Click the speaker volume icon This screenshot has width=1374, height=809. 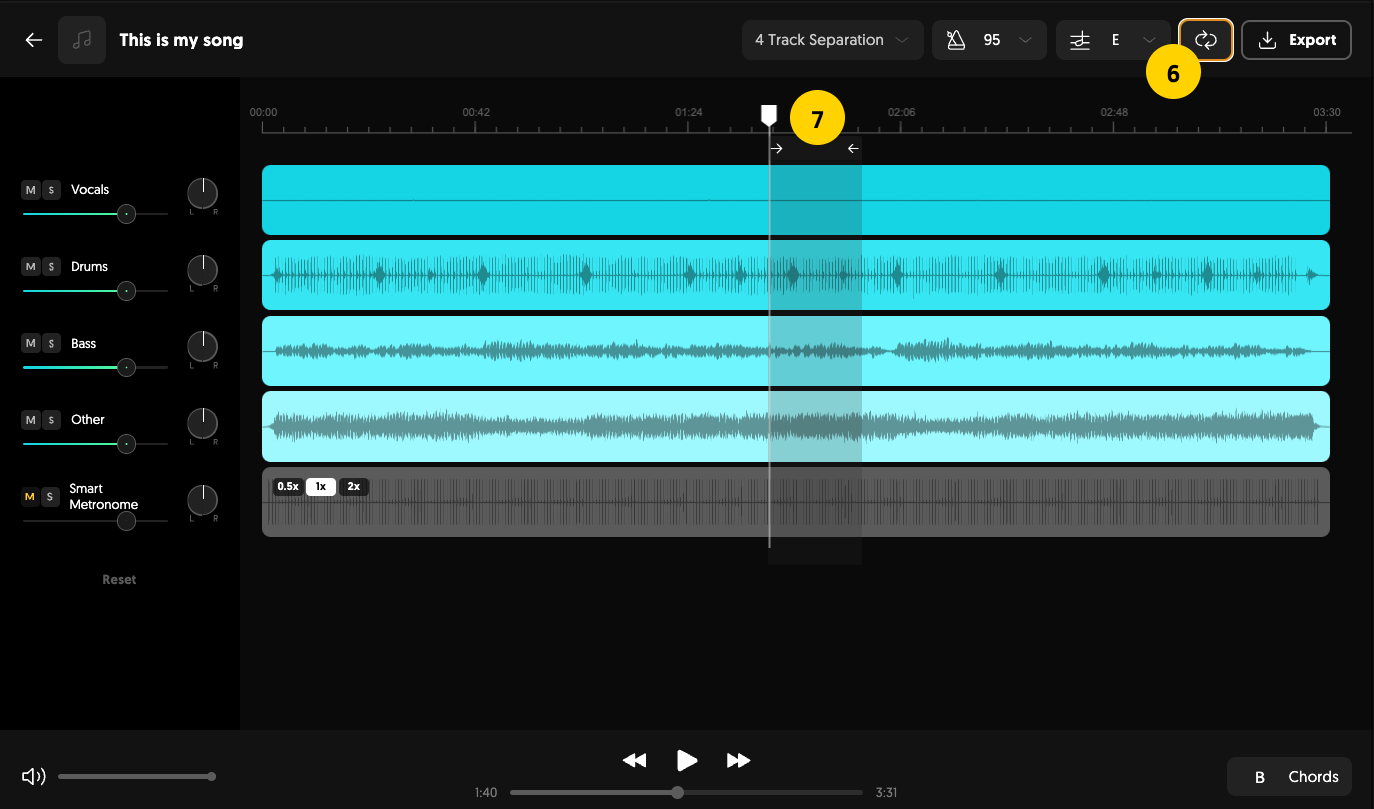point(34,777)
